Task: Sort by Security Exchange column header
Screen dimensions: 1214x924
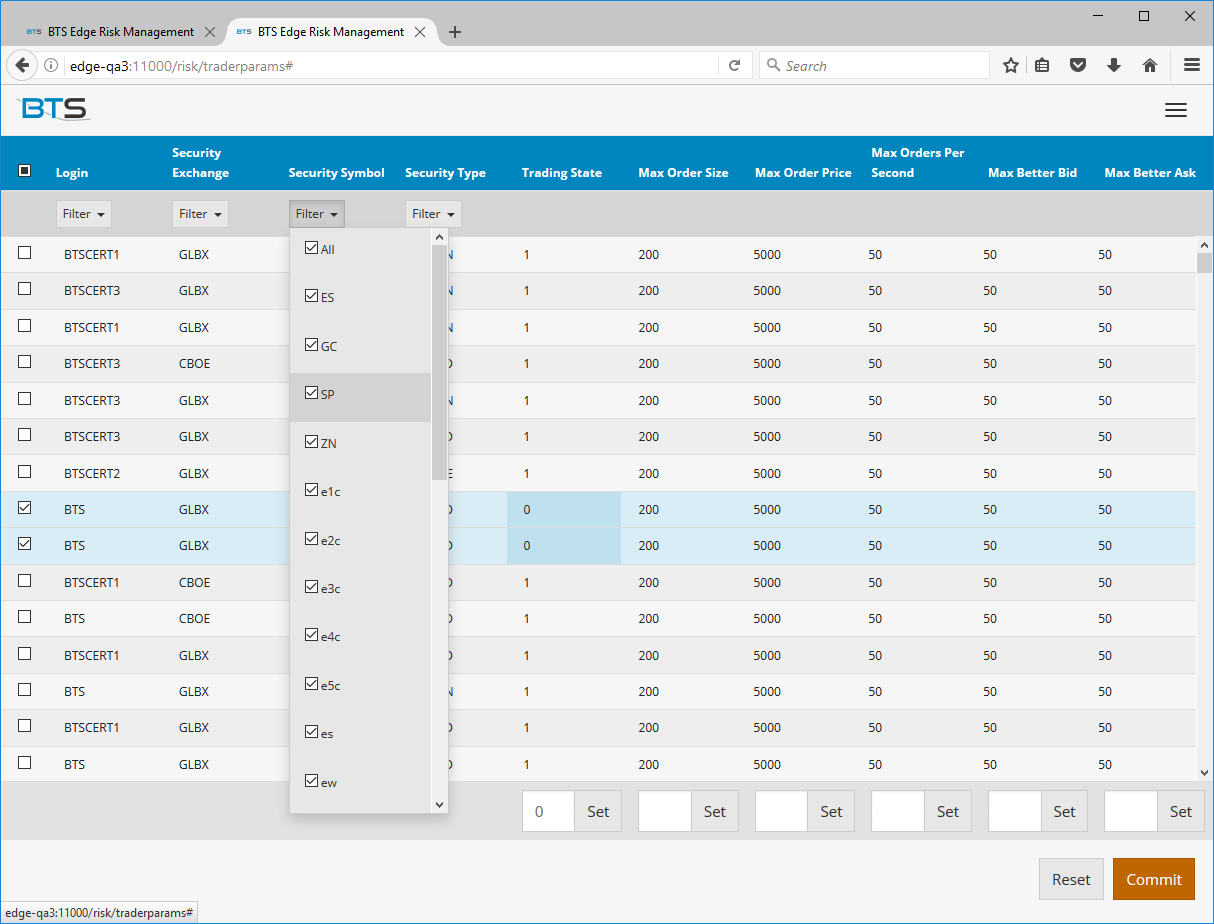Action: [200, 163]
